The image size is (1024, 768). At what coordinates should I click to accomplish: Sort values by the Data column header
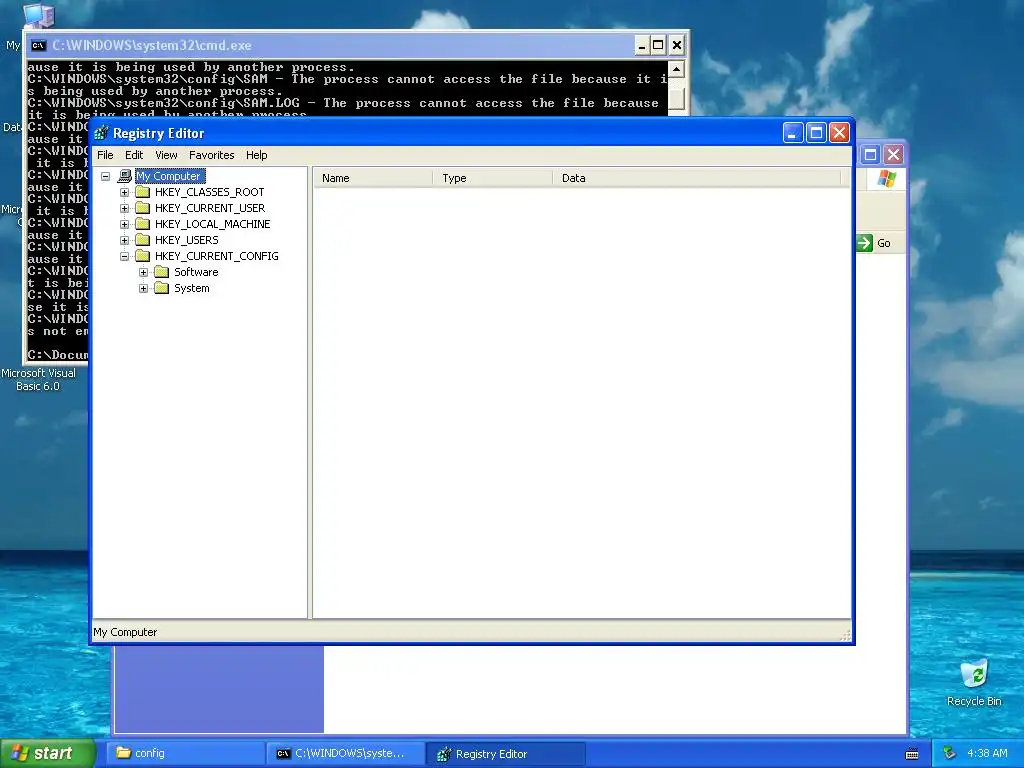point(697,178)
